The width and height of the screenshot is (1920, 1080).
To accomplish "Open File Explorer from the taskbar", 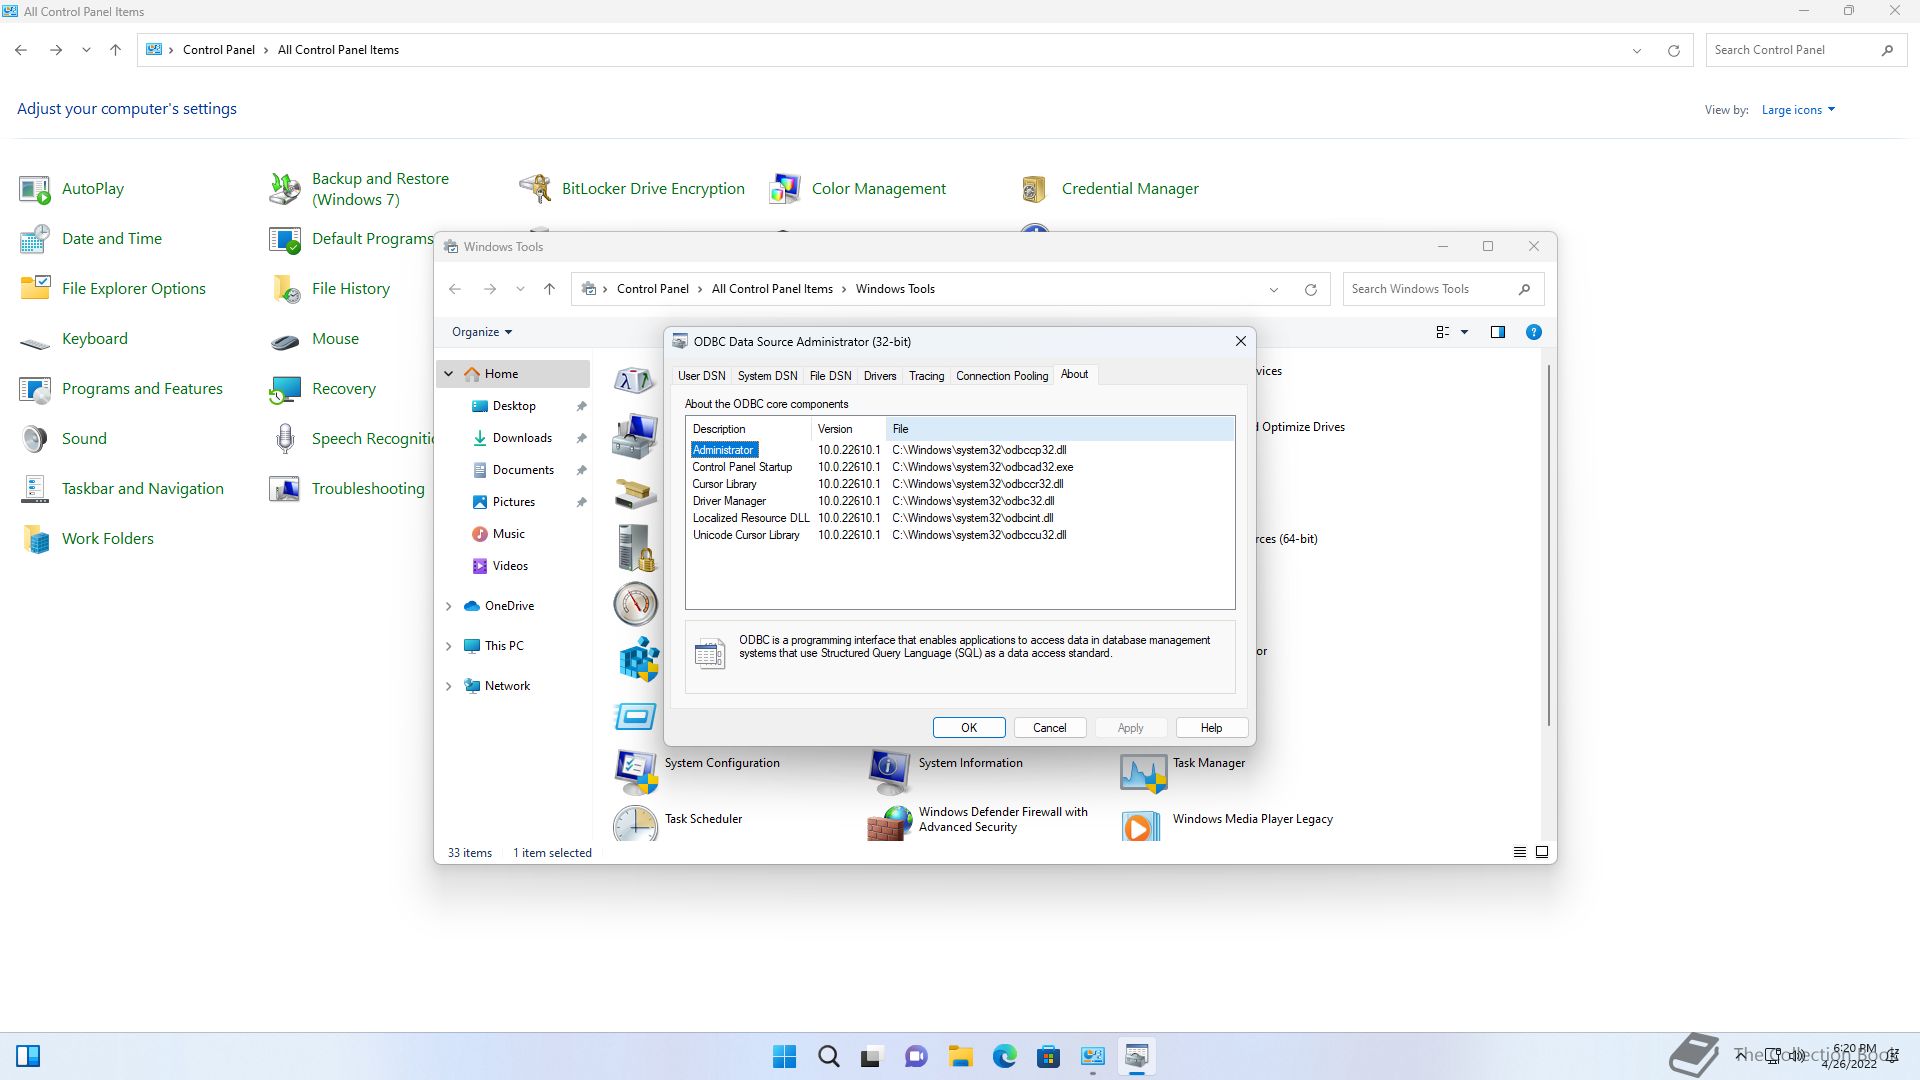I will click(x=960, y=1056).
